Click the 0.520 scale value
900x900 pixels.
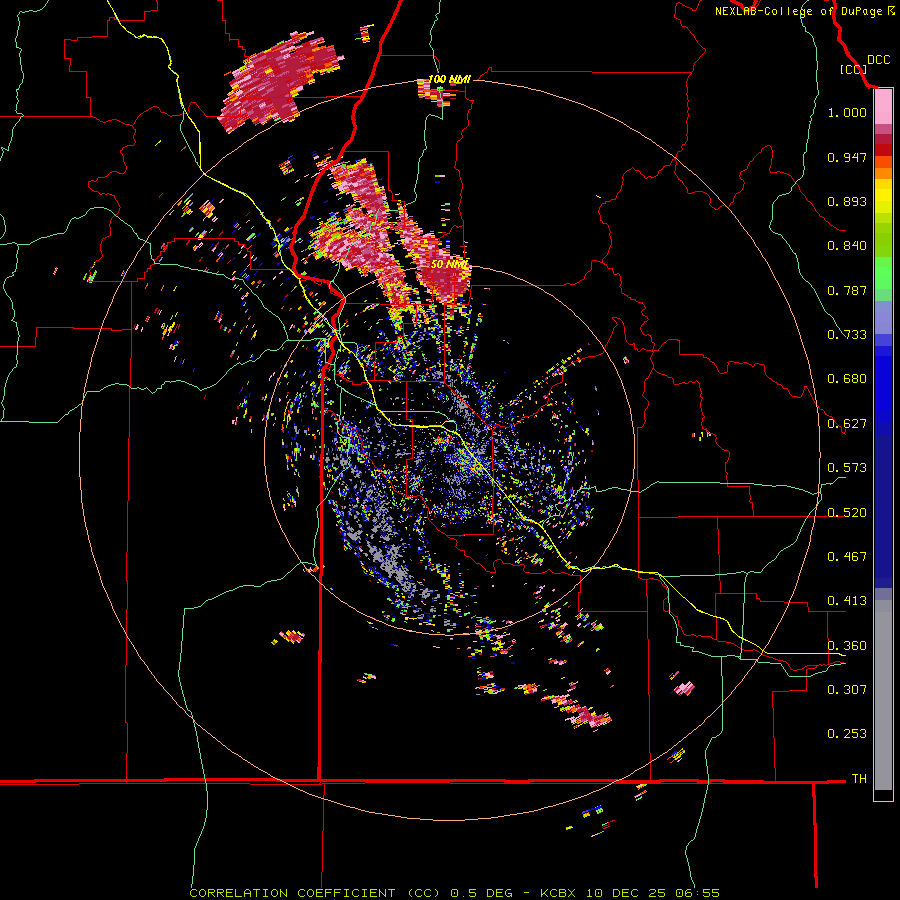[847, 513]
